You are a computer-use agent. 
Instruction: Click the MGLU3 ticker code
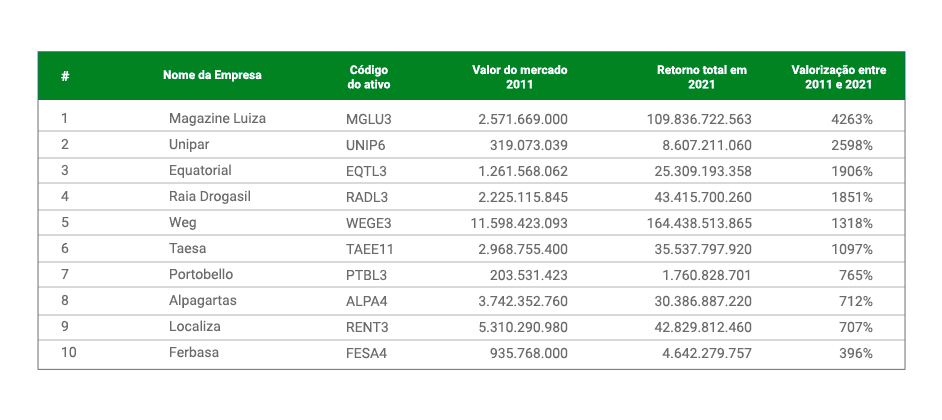tap(369, 119)
